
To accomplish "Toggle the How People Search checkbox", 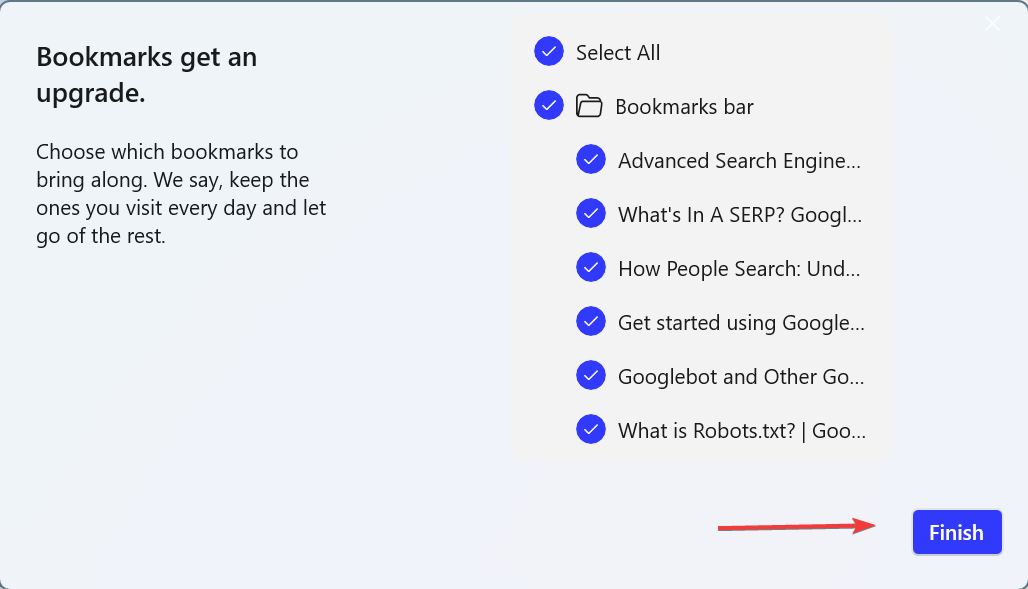I will [591, 268].
